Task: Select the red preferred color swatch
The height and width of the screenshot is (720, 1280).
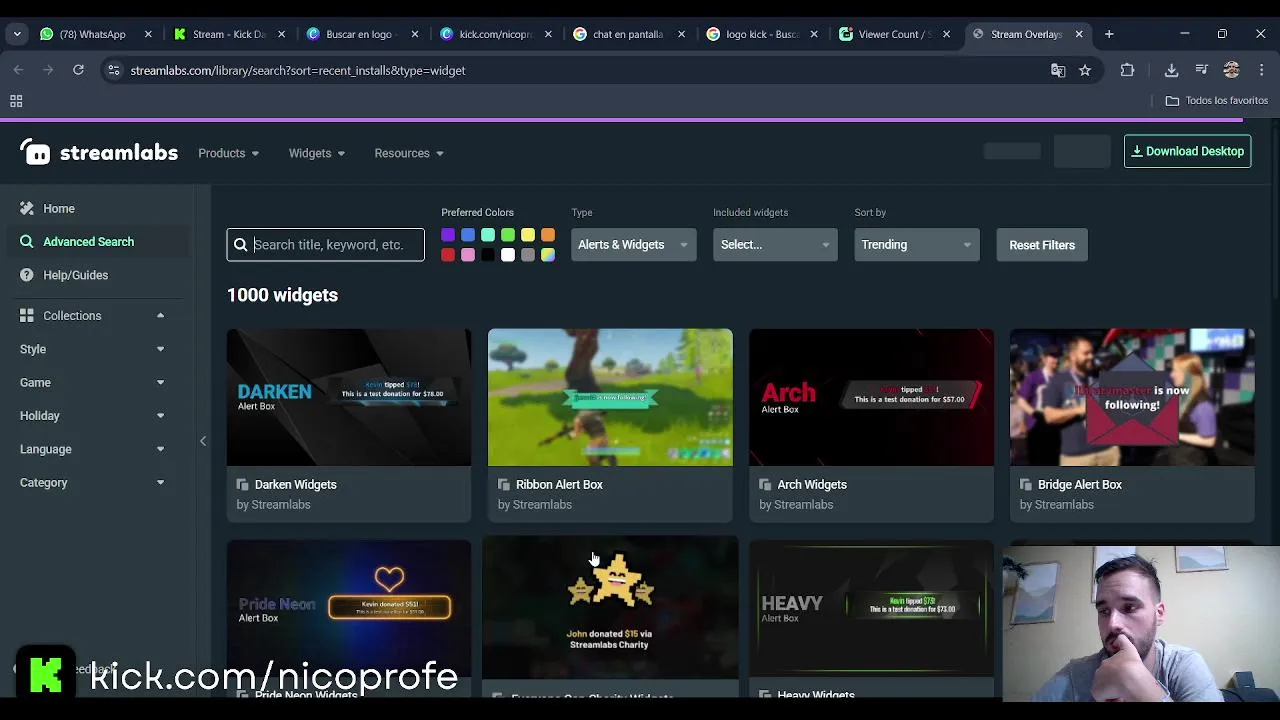Action: [448, 255]
